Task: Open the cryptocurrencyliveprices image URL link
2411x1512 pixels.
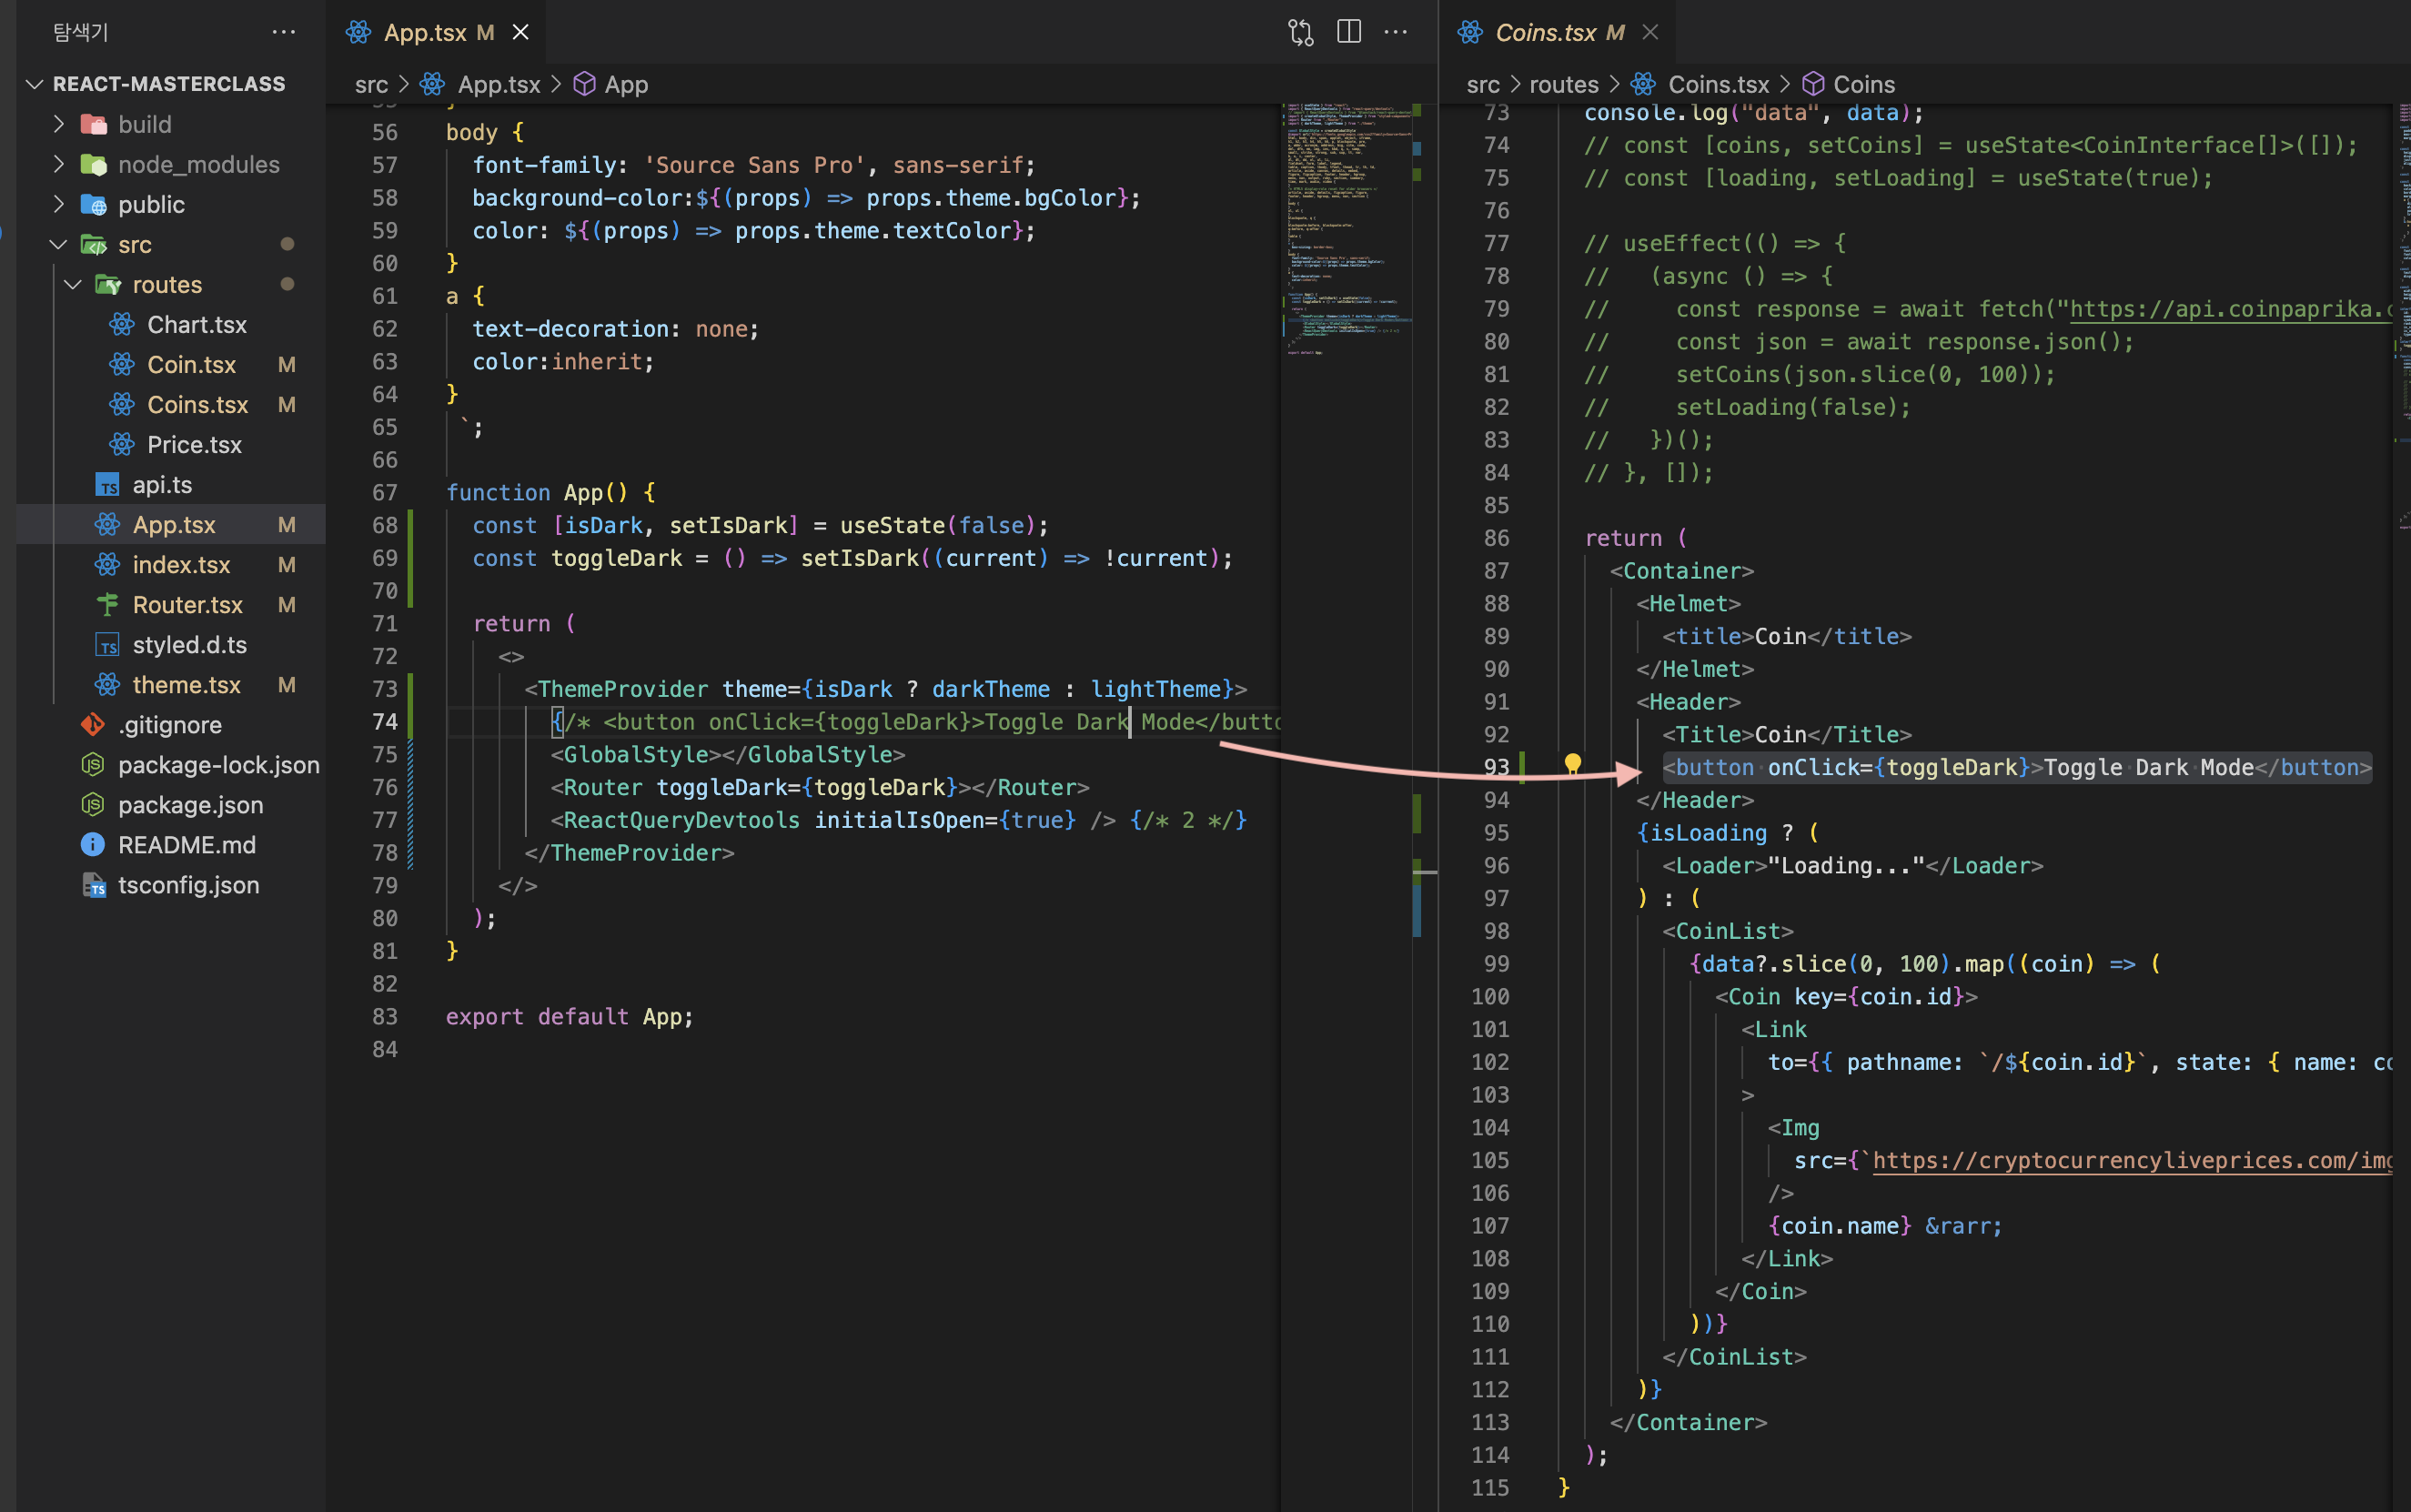Action: click(x=2130, y=1160)
